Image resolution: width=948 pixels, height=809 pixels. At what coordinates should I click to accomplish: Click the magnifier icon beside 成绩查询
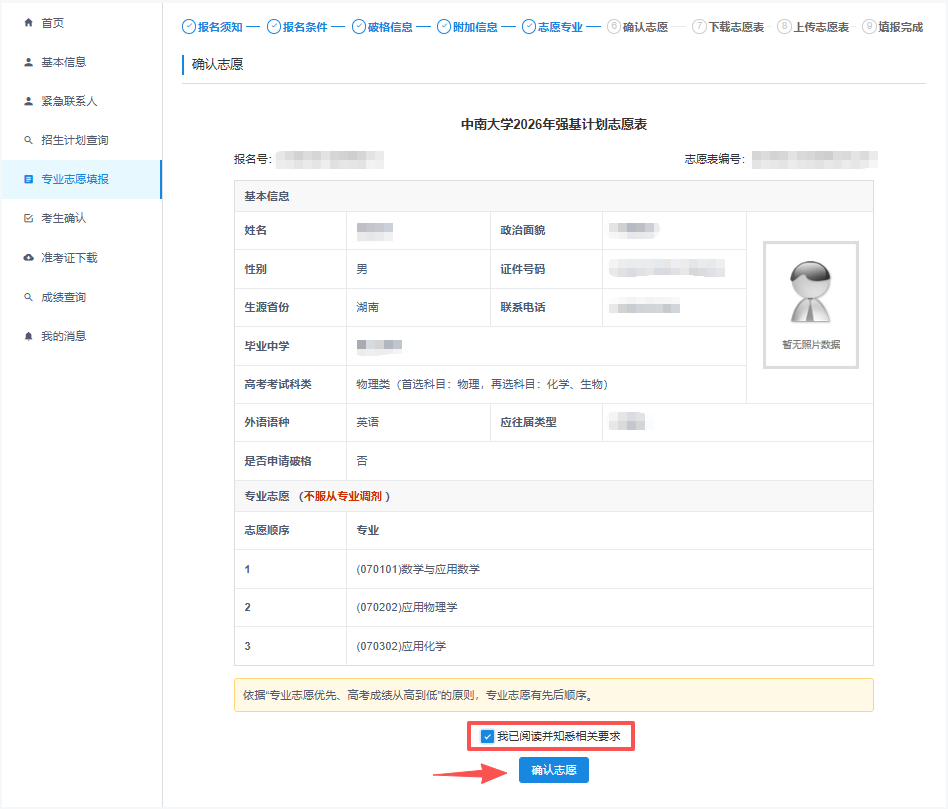28,297
